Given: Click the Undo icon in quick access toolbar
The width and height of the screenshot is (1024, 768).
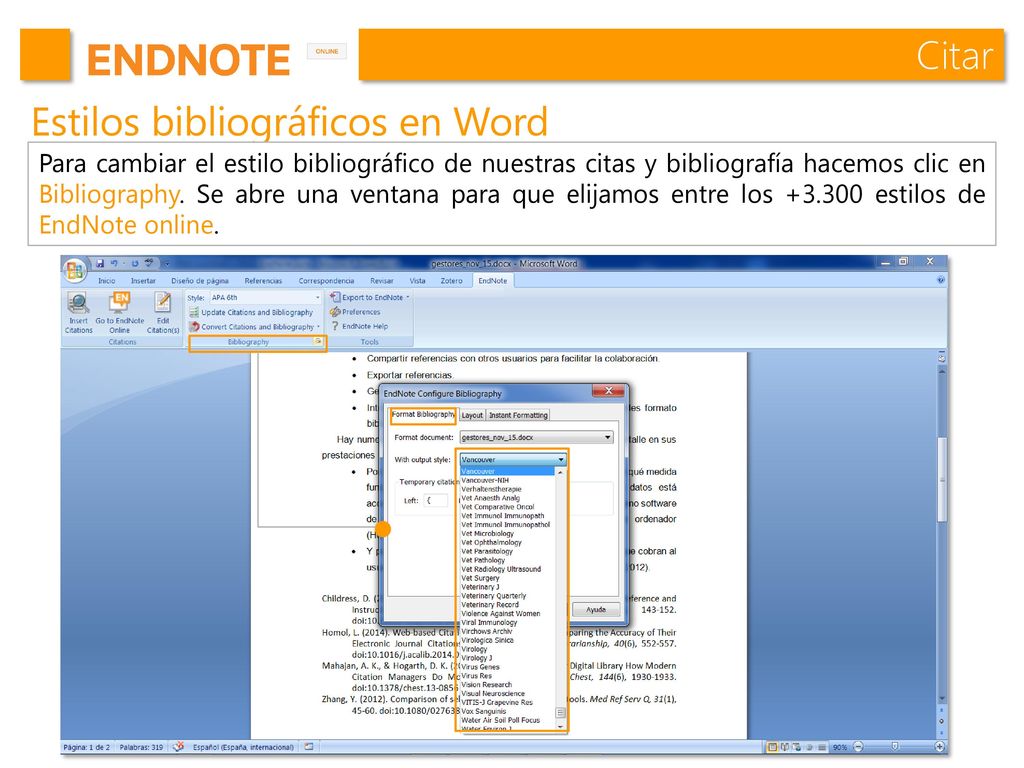Looking at the screenshot, I should 114,263.
